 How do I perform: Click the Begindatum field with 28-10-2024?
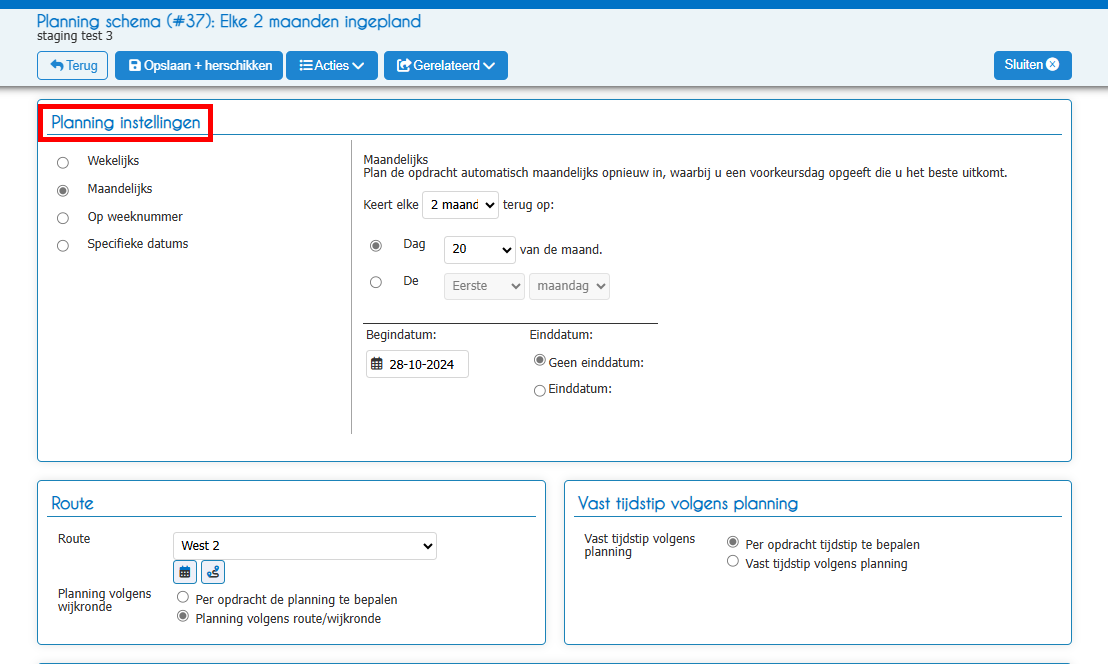pyautogui.click(x=417, y=364)
